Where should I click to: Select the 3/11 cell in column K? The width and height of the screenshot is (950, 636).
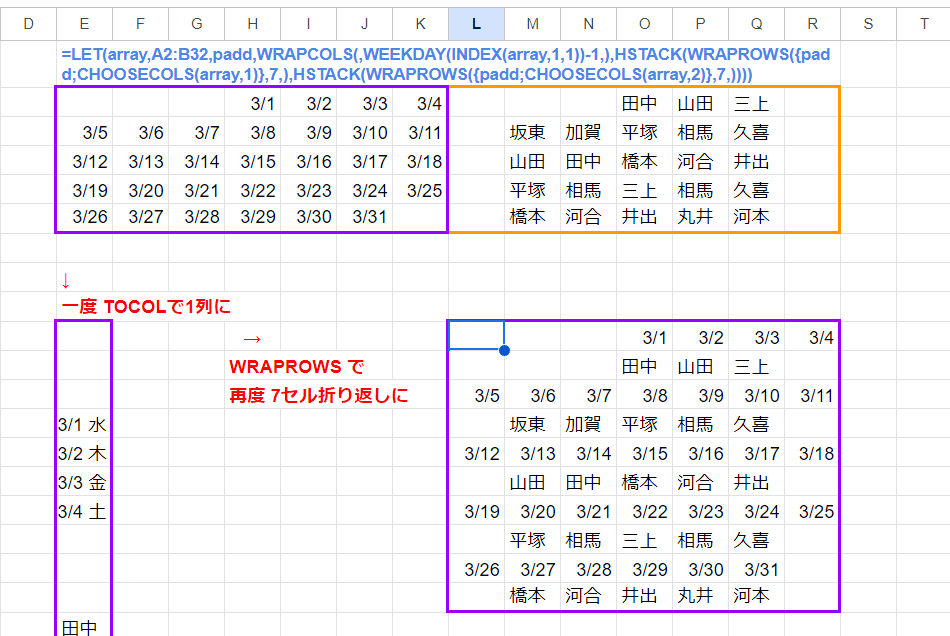tap(420, 133)
